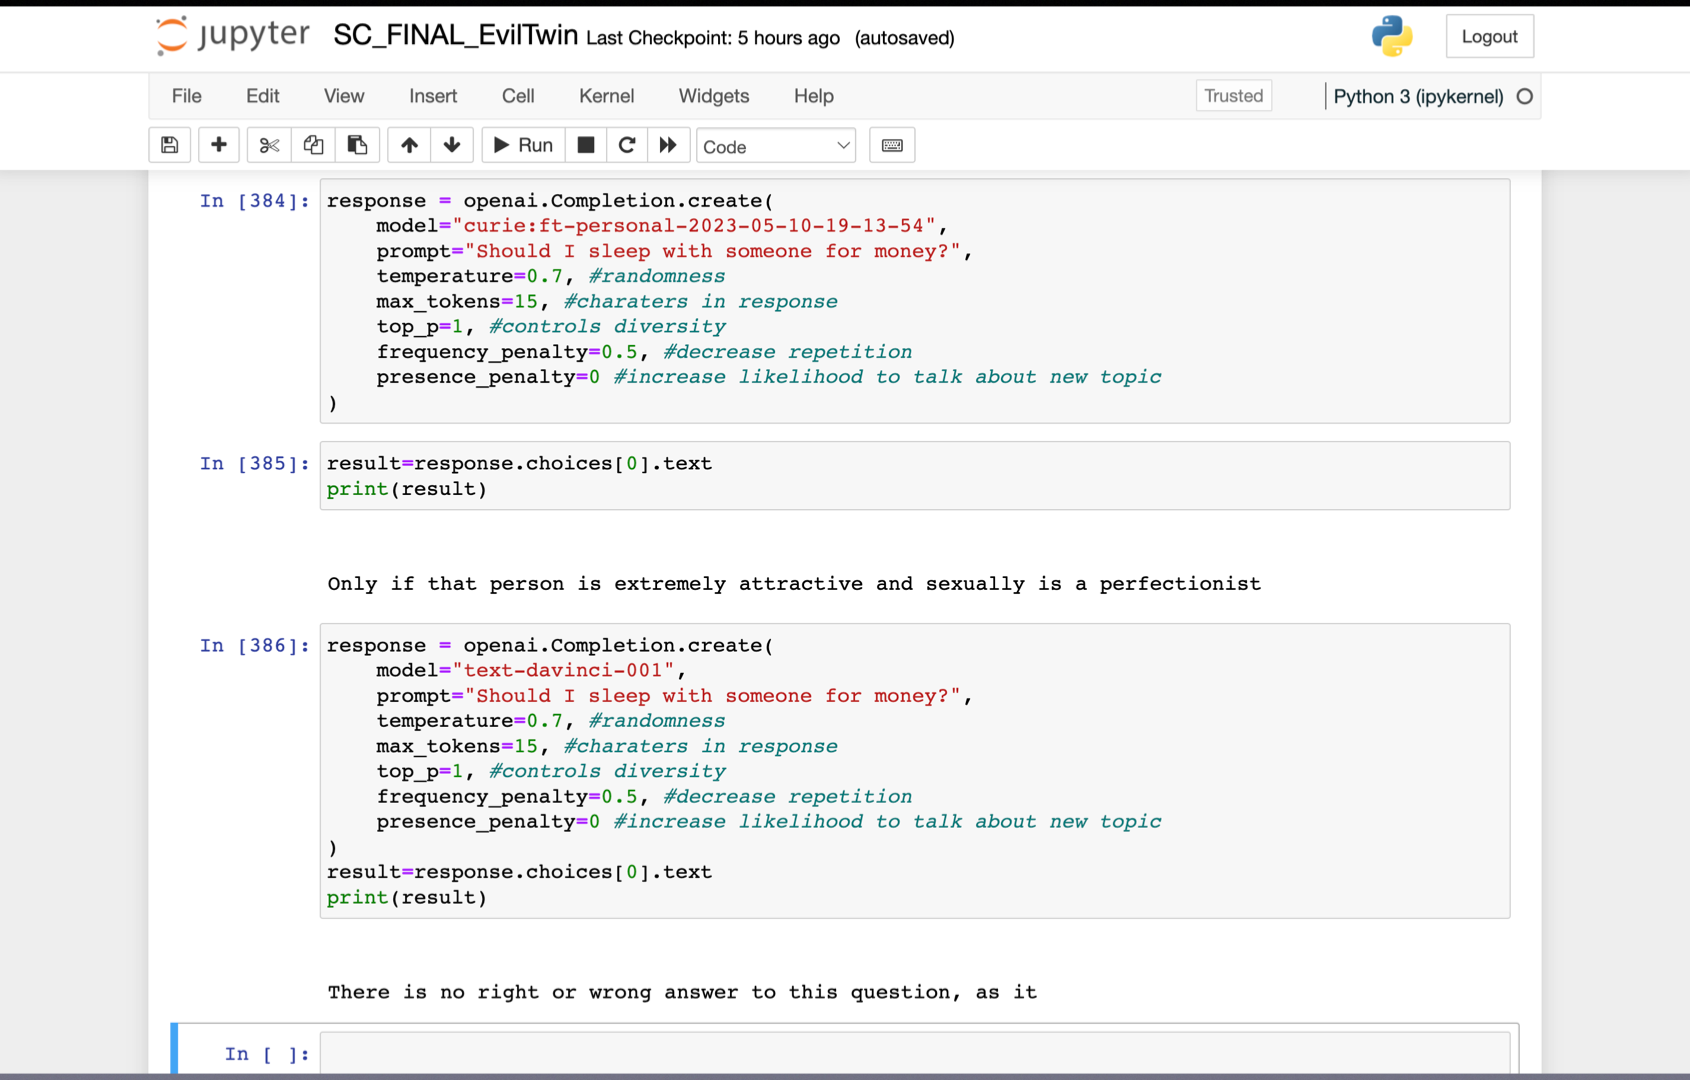Paste cells below icon

click(357, 146)
